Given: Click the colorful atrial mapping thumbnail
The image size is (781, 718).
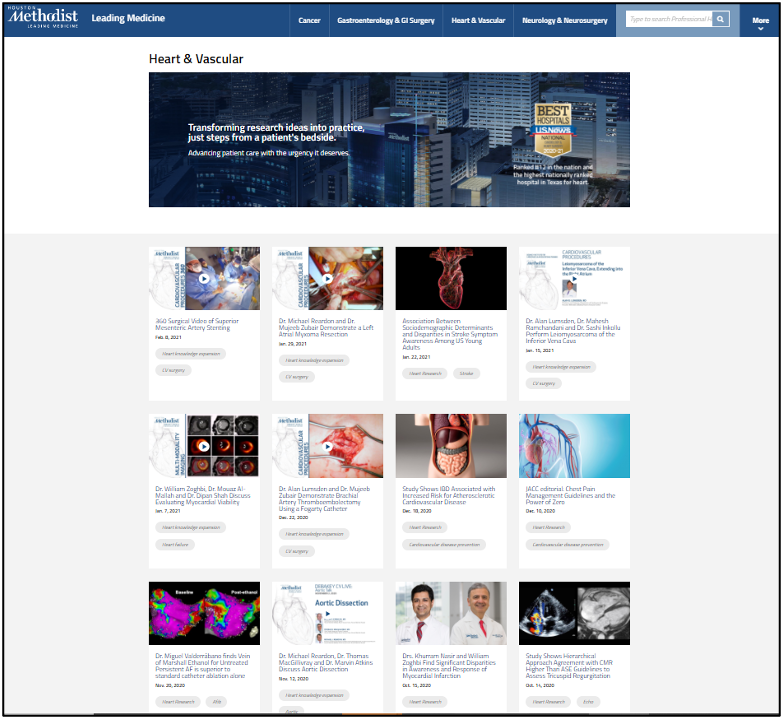Looking at the screenshot, I should click(204, 613).
